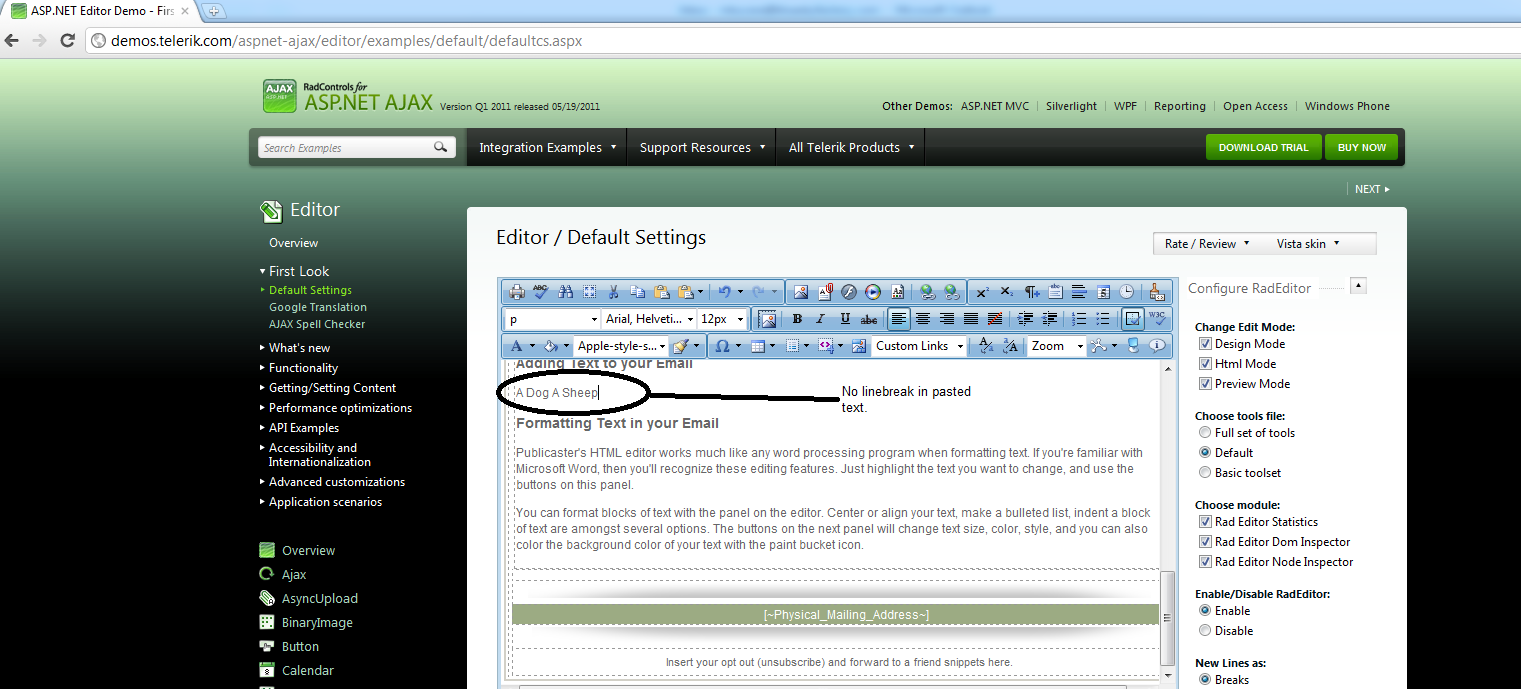Toggle the Preview Mode checkbox
The height and width of the screenshot is (689, 1521).
coord(1205,384)
